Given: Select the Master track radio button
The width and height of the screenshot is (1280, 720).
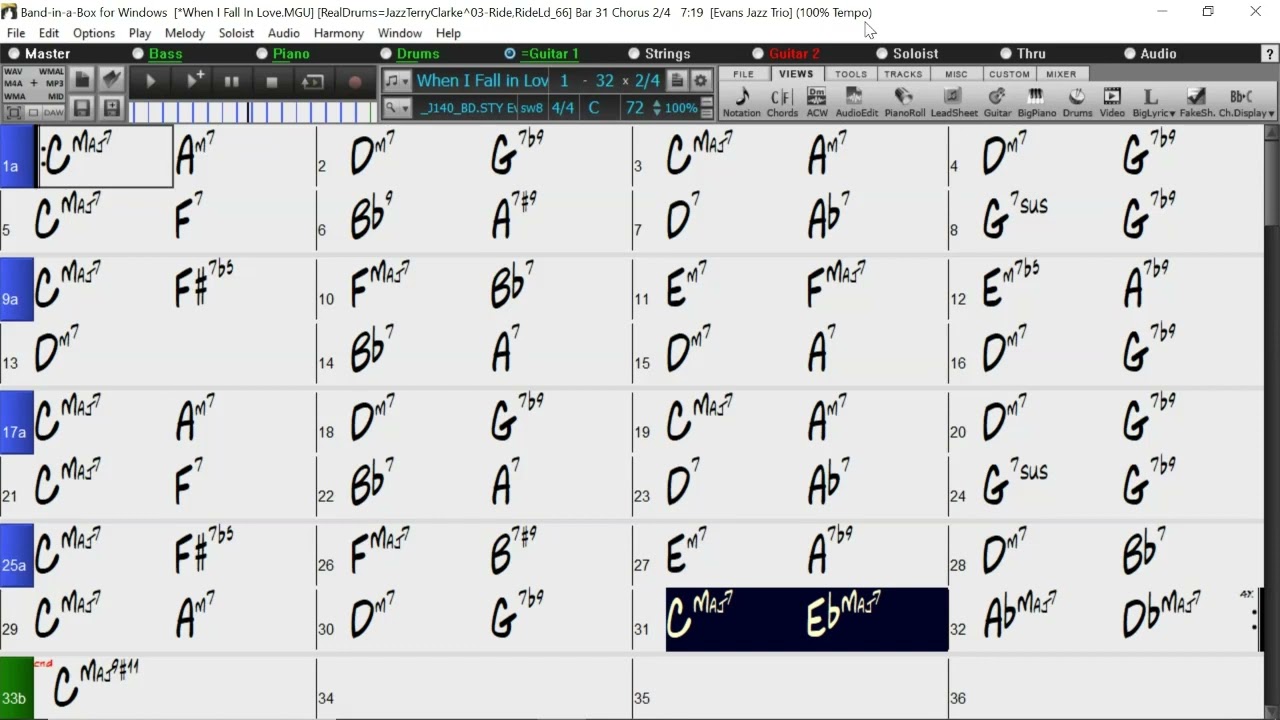Looking at the screenshot, I should click(x=14, y=54).
